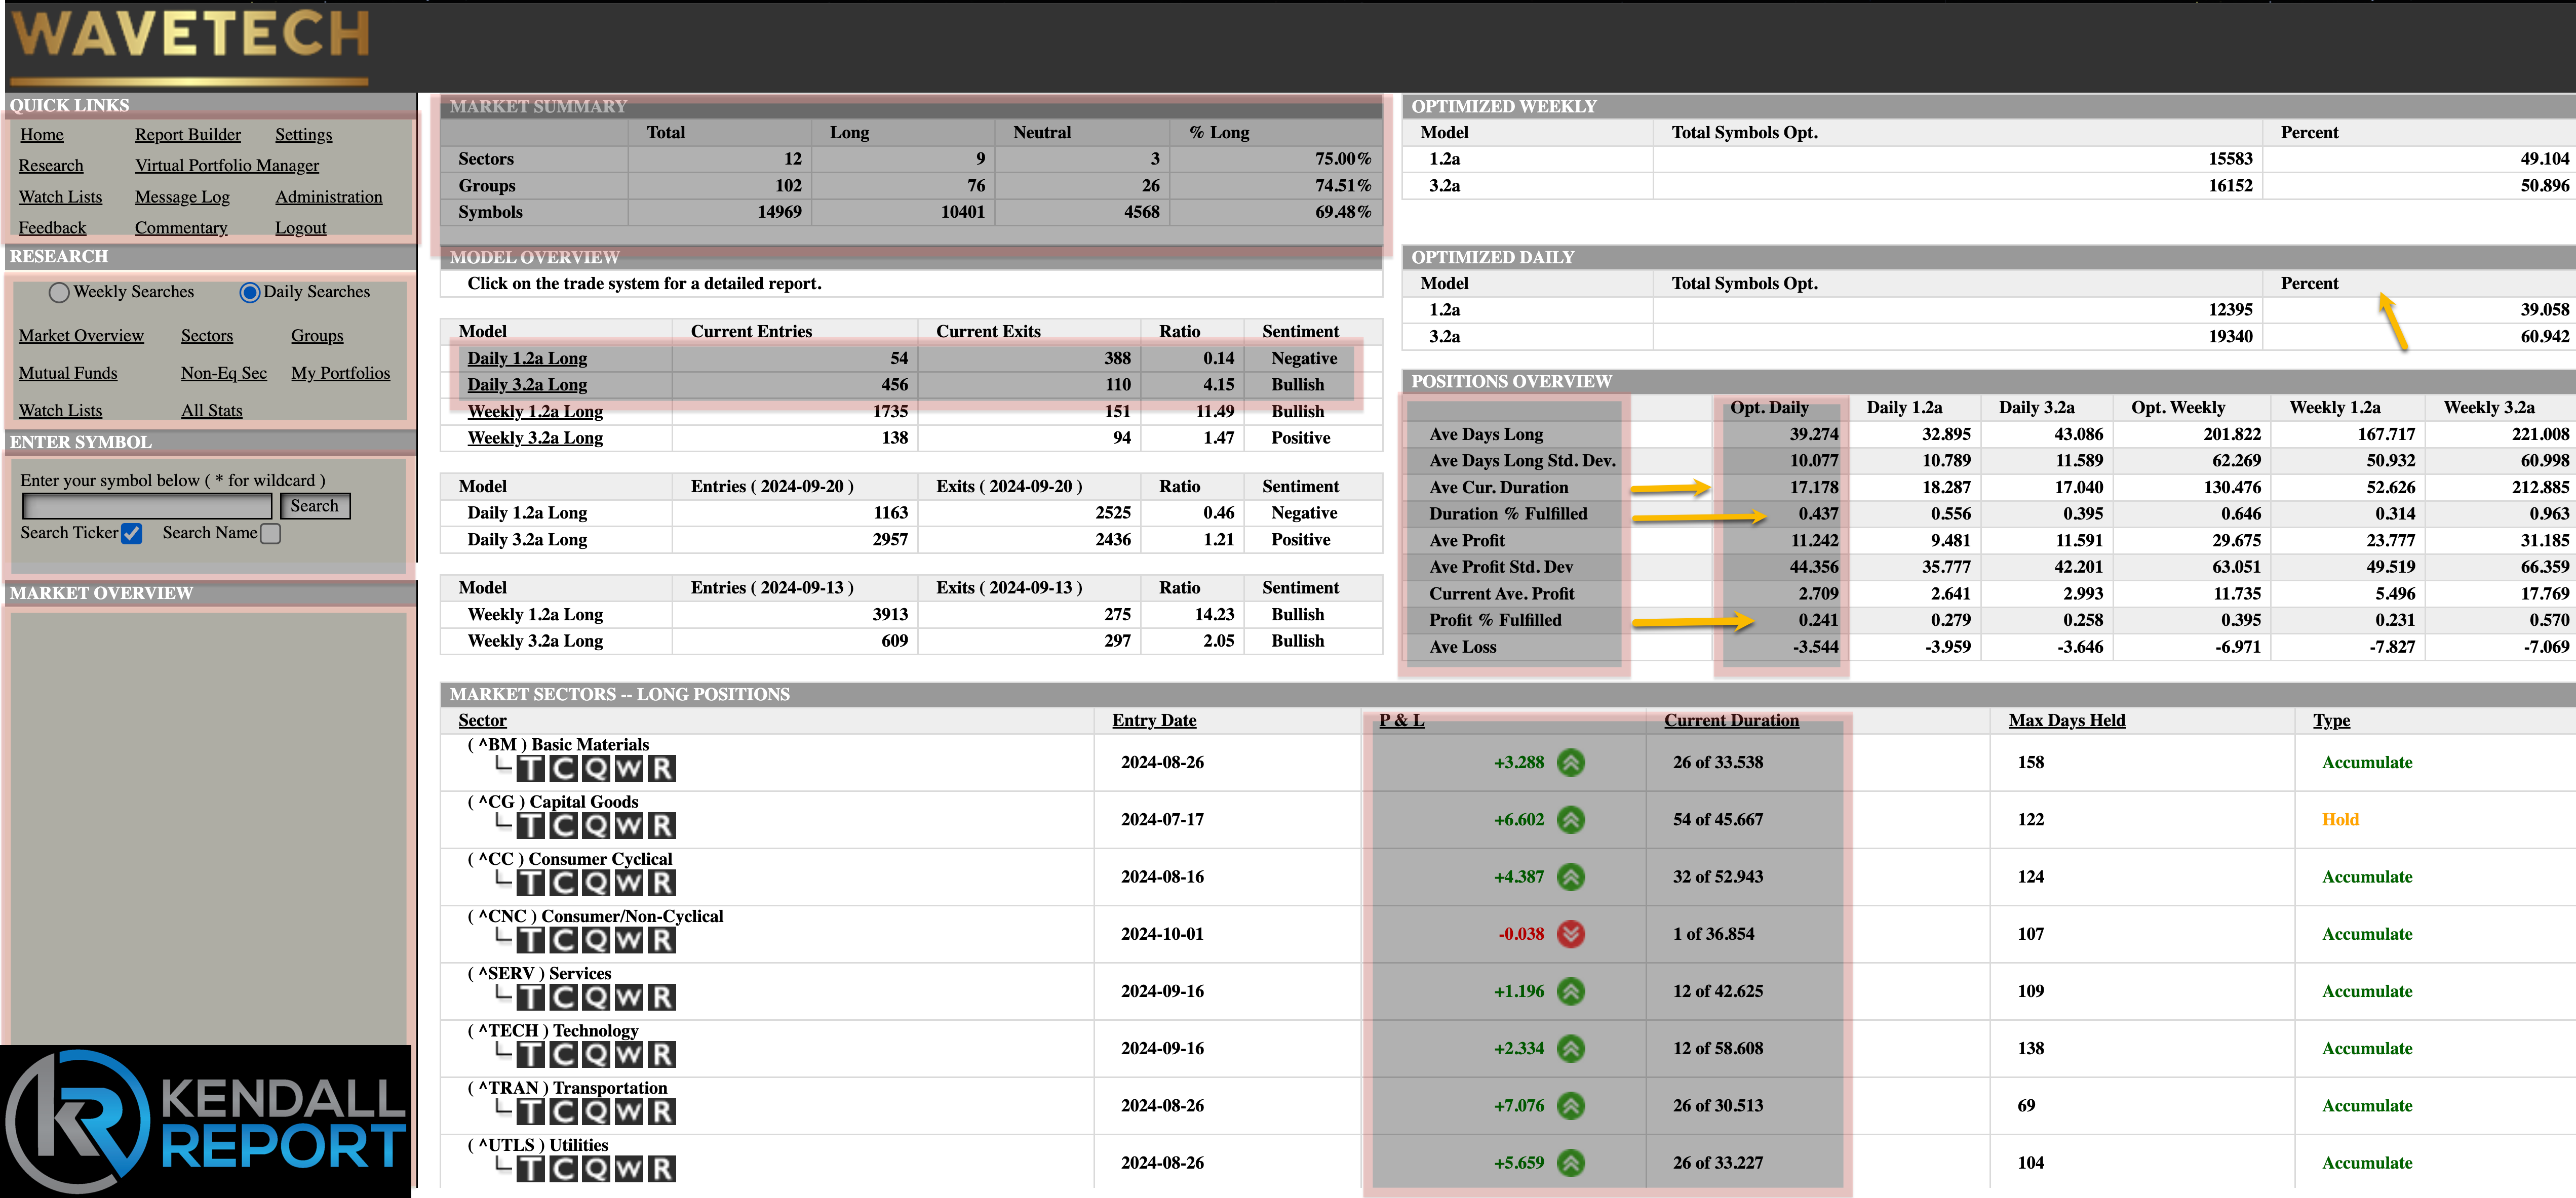Viewport: 2576px width, 1198px height.
Task: Click the Q icon under Utilities sector
Action: [x=596, y=1168]
